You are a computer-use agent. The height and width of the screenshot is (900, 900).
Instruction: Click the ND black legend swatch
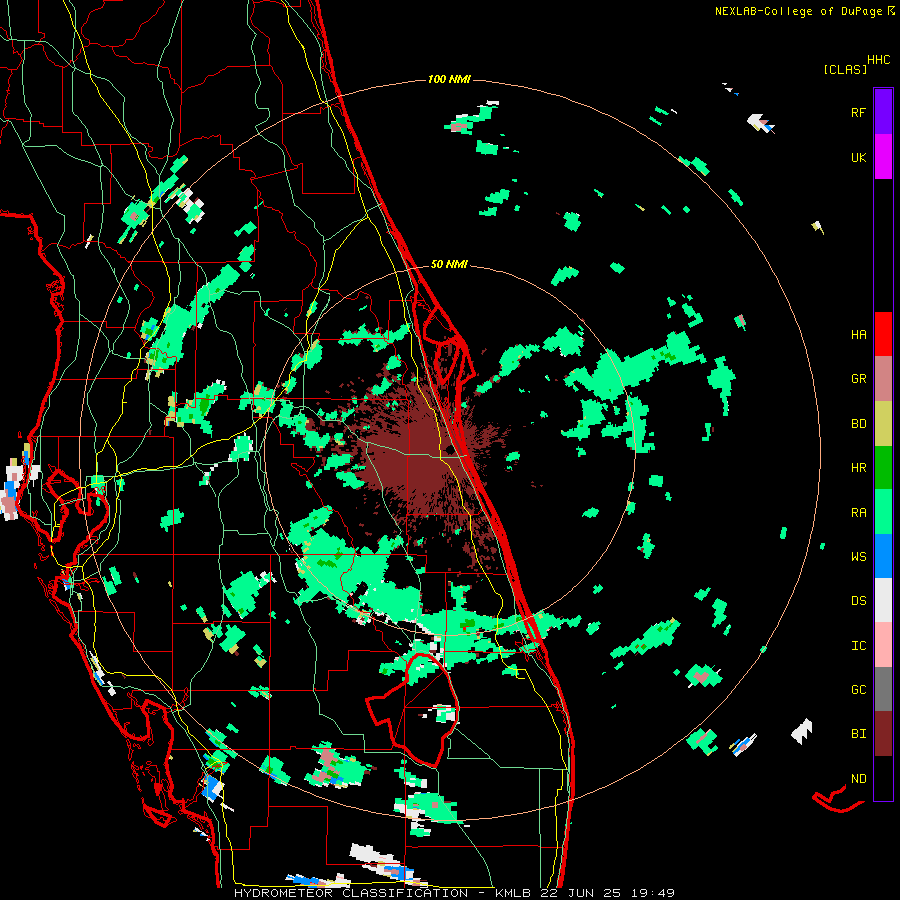[x=883, y=778]
